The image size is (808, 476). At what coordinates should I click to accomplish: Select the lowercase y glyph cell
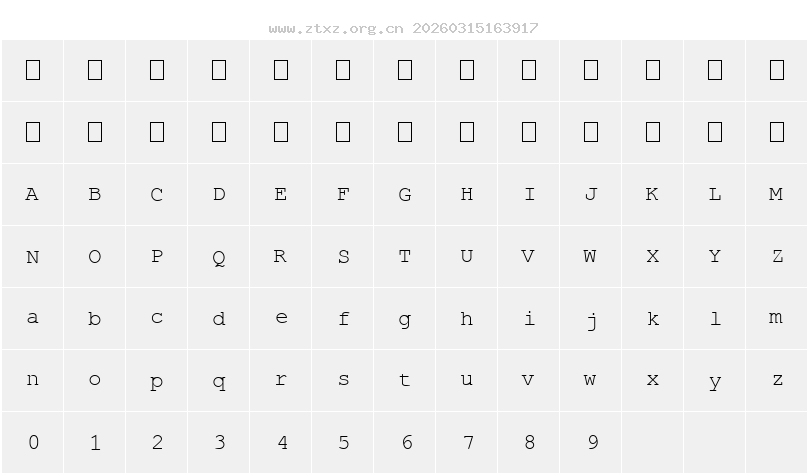(714, 381)
